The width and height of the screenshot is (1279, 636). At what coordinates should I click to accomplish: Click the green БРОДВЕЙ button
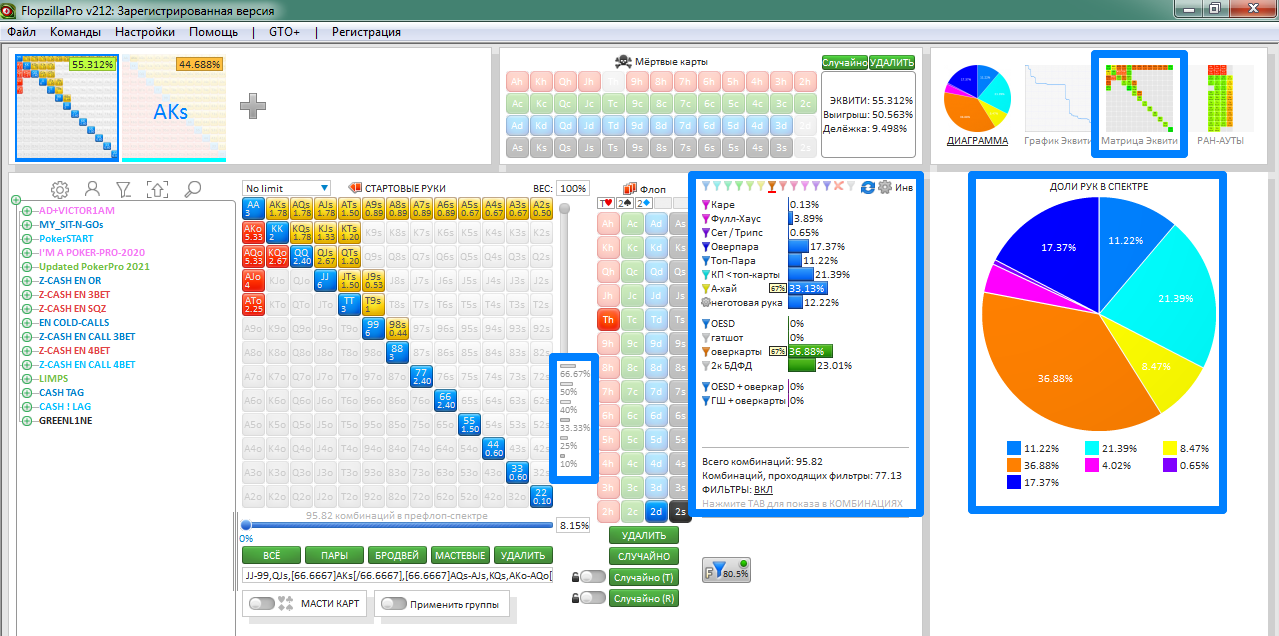tap(397, 555)
